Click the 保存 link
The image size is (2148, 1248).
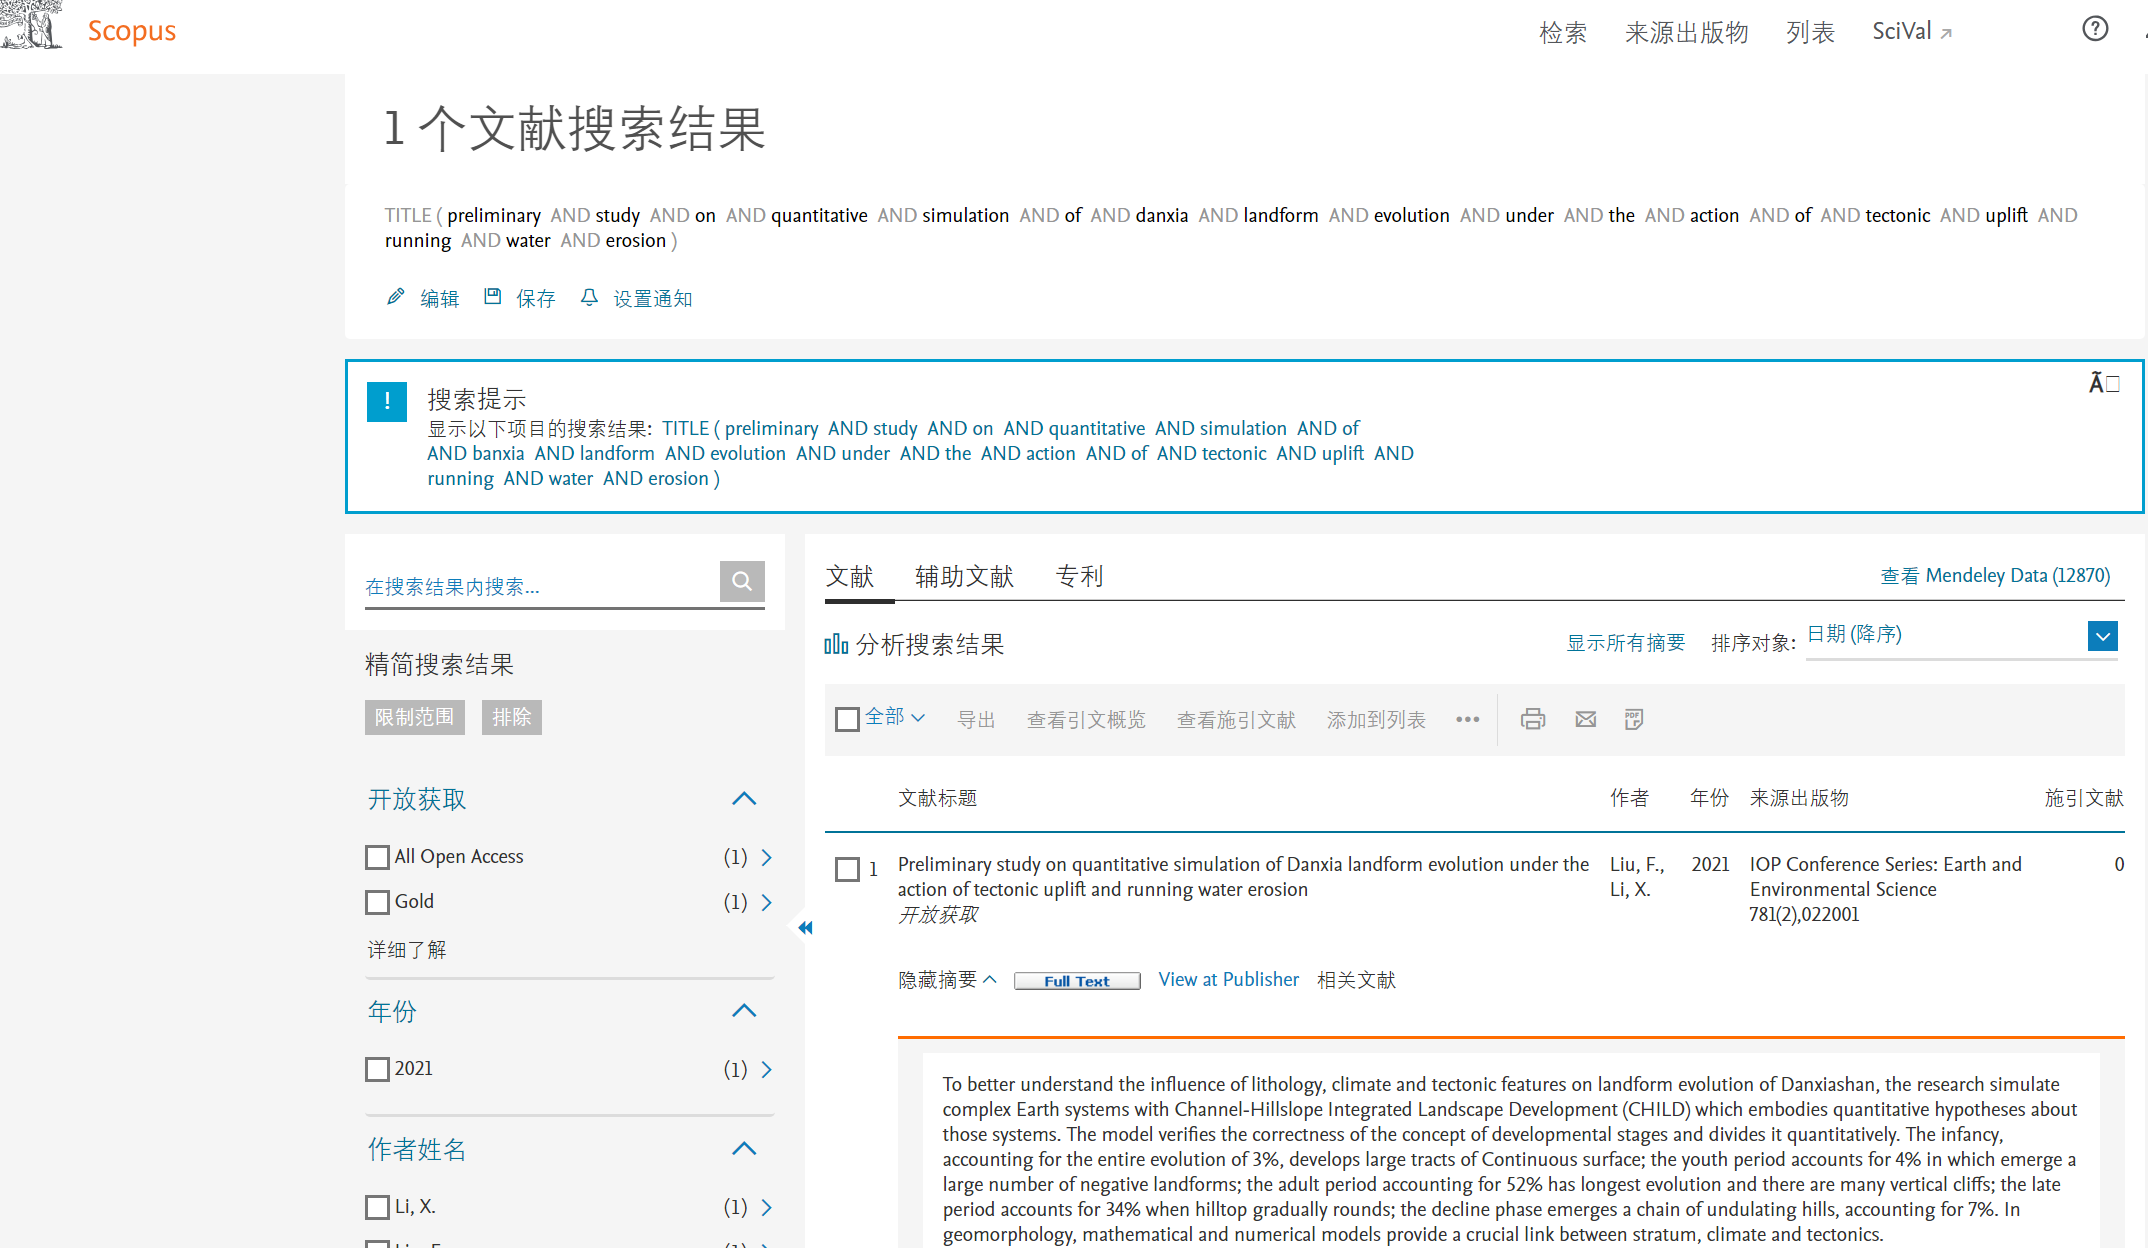click(x=535, y=298)
